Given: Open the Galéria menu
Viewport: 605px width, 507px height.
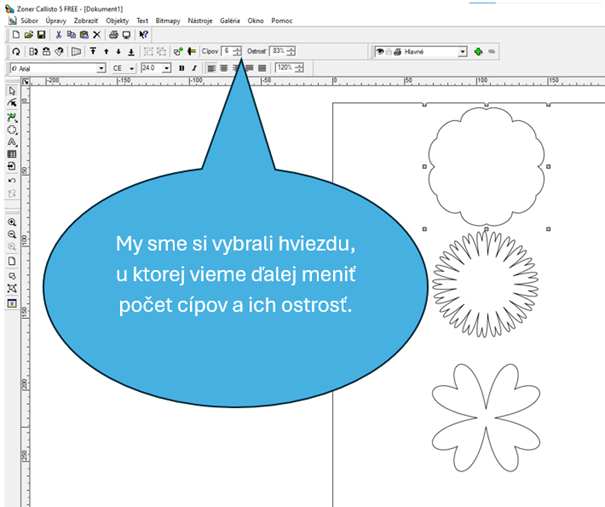Looking at the screenshot, I should pyautogui.click(x=230, y=20).
